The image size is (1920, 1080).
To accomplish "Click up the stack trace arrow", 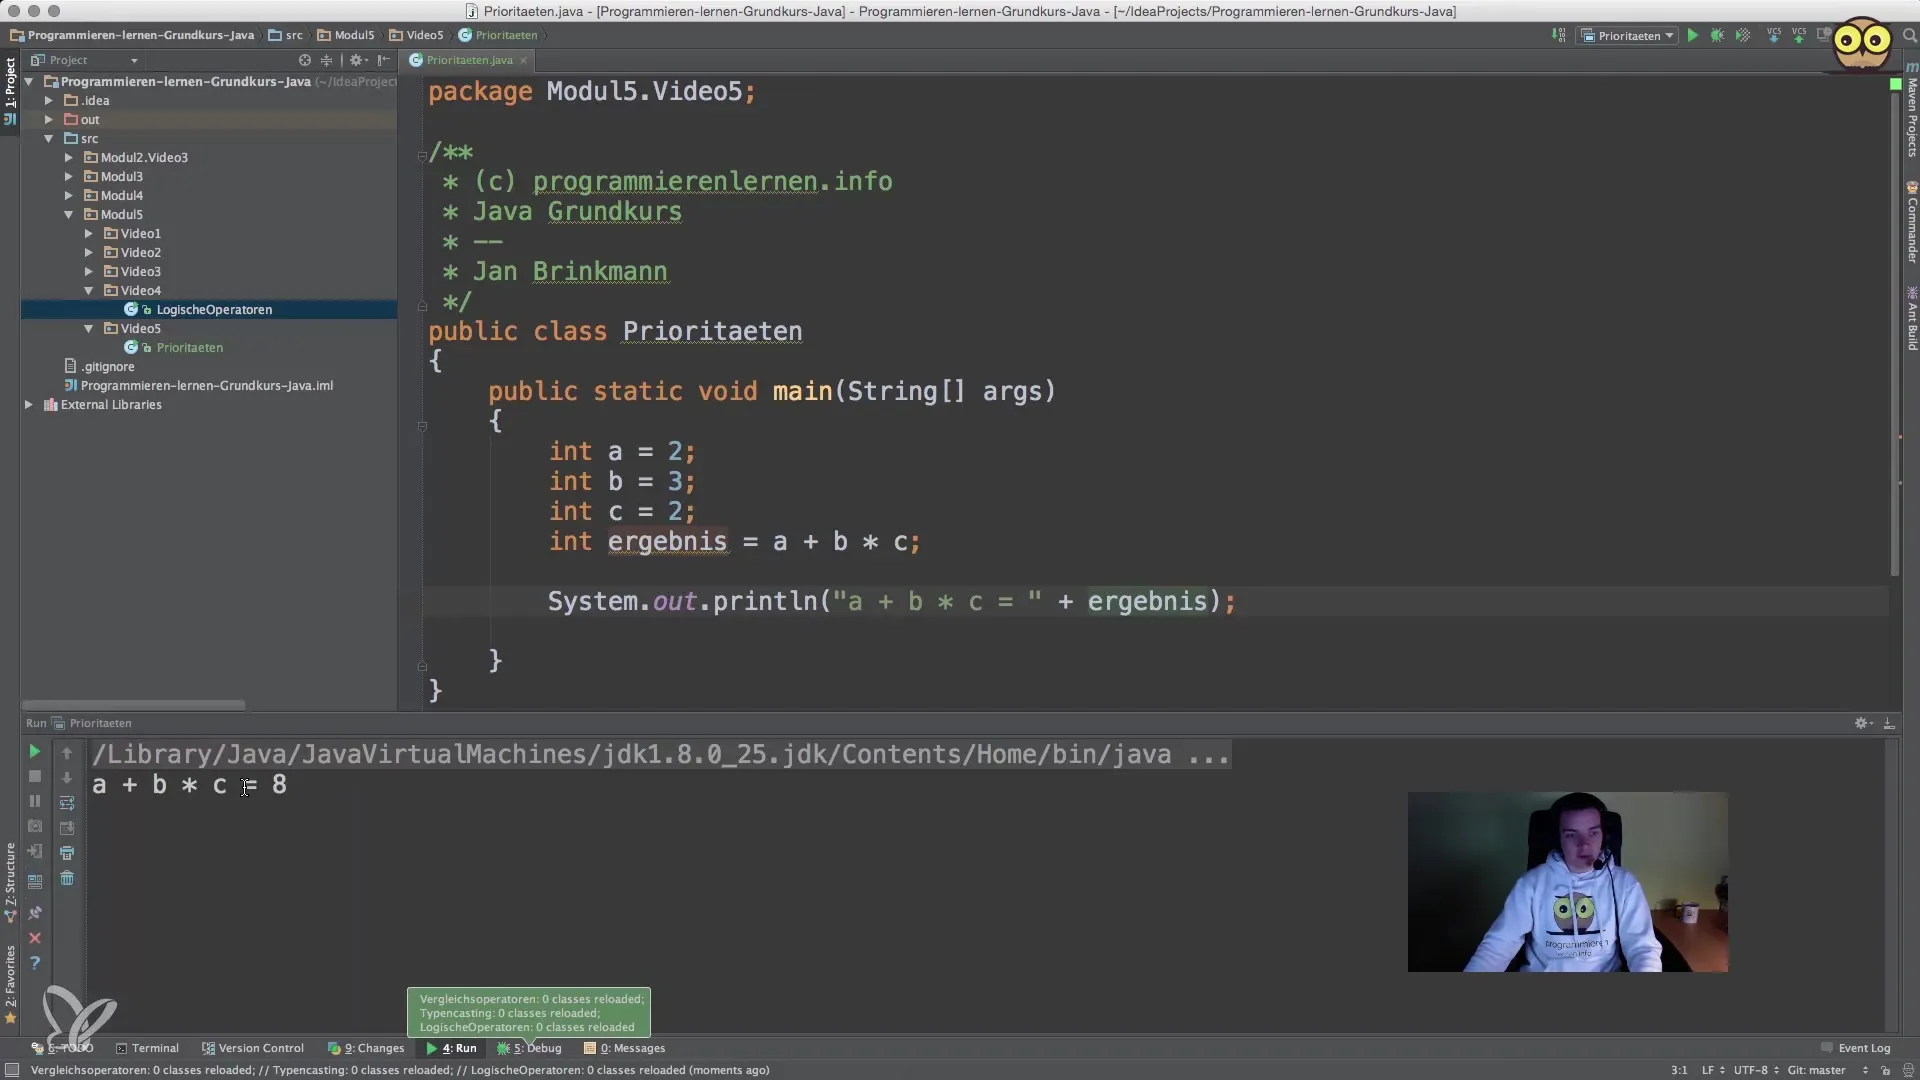I will (67, 753).
